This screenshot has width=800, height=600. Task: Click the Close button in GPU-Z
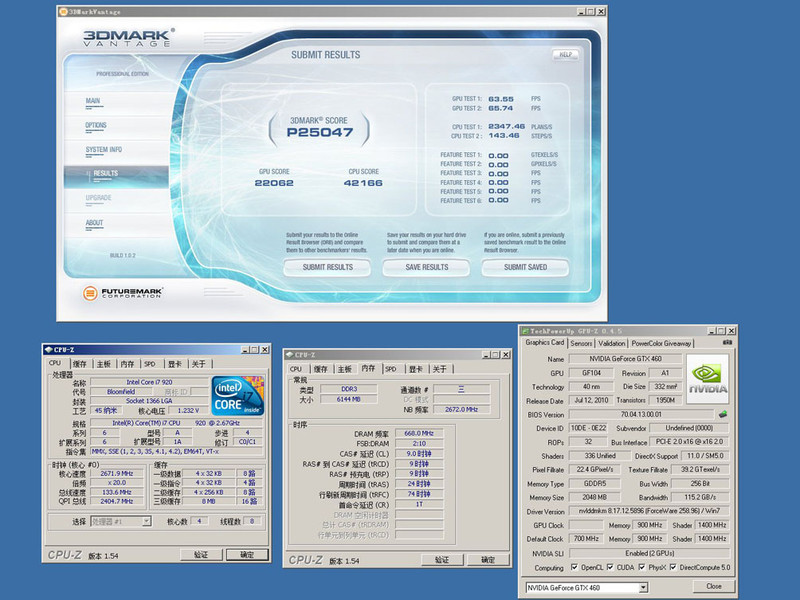point(714,586)
